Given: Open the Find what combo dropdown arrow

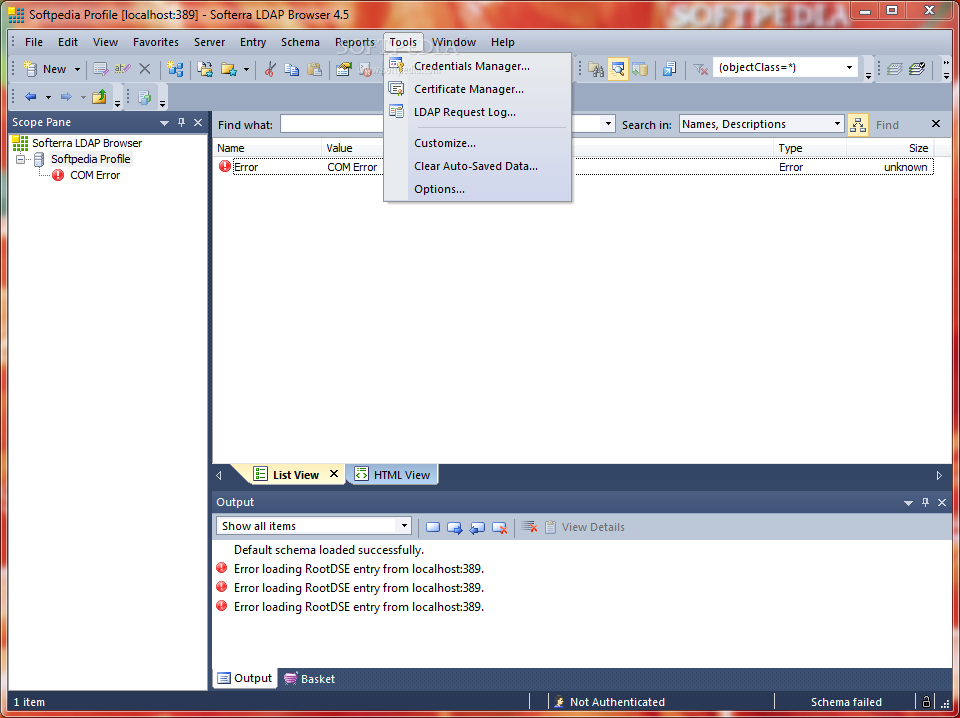Looking at the screenshot, I should point(608,124).
